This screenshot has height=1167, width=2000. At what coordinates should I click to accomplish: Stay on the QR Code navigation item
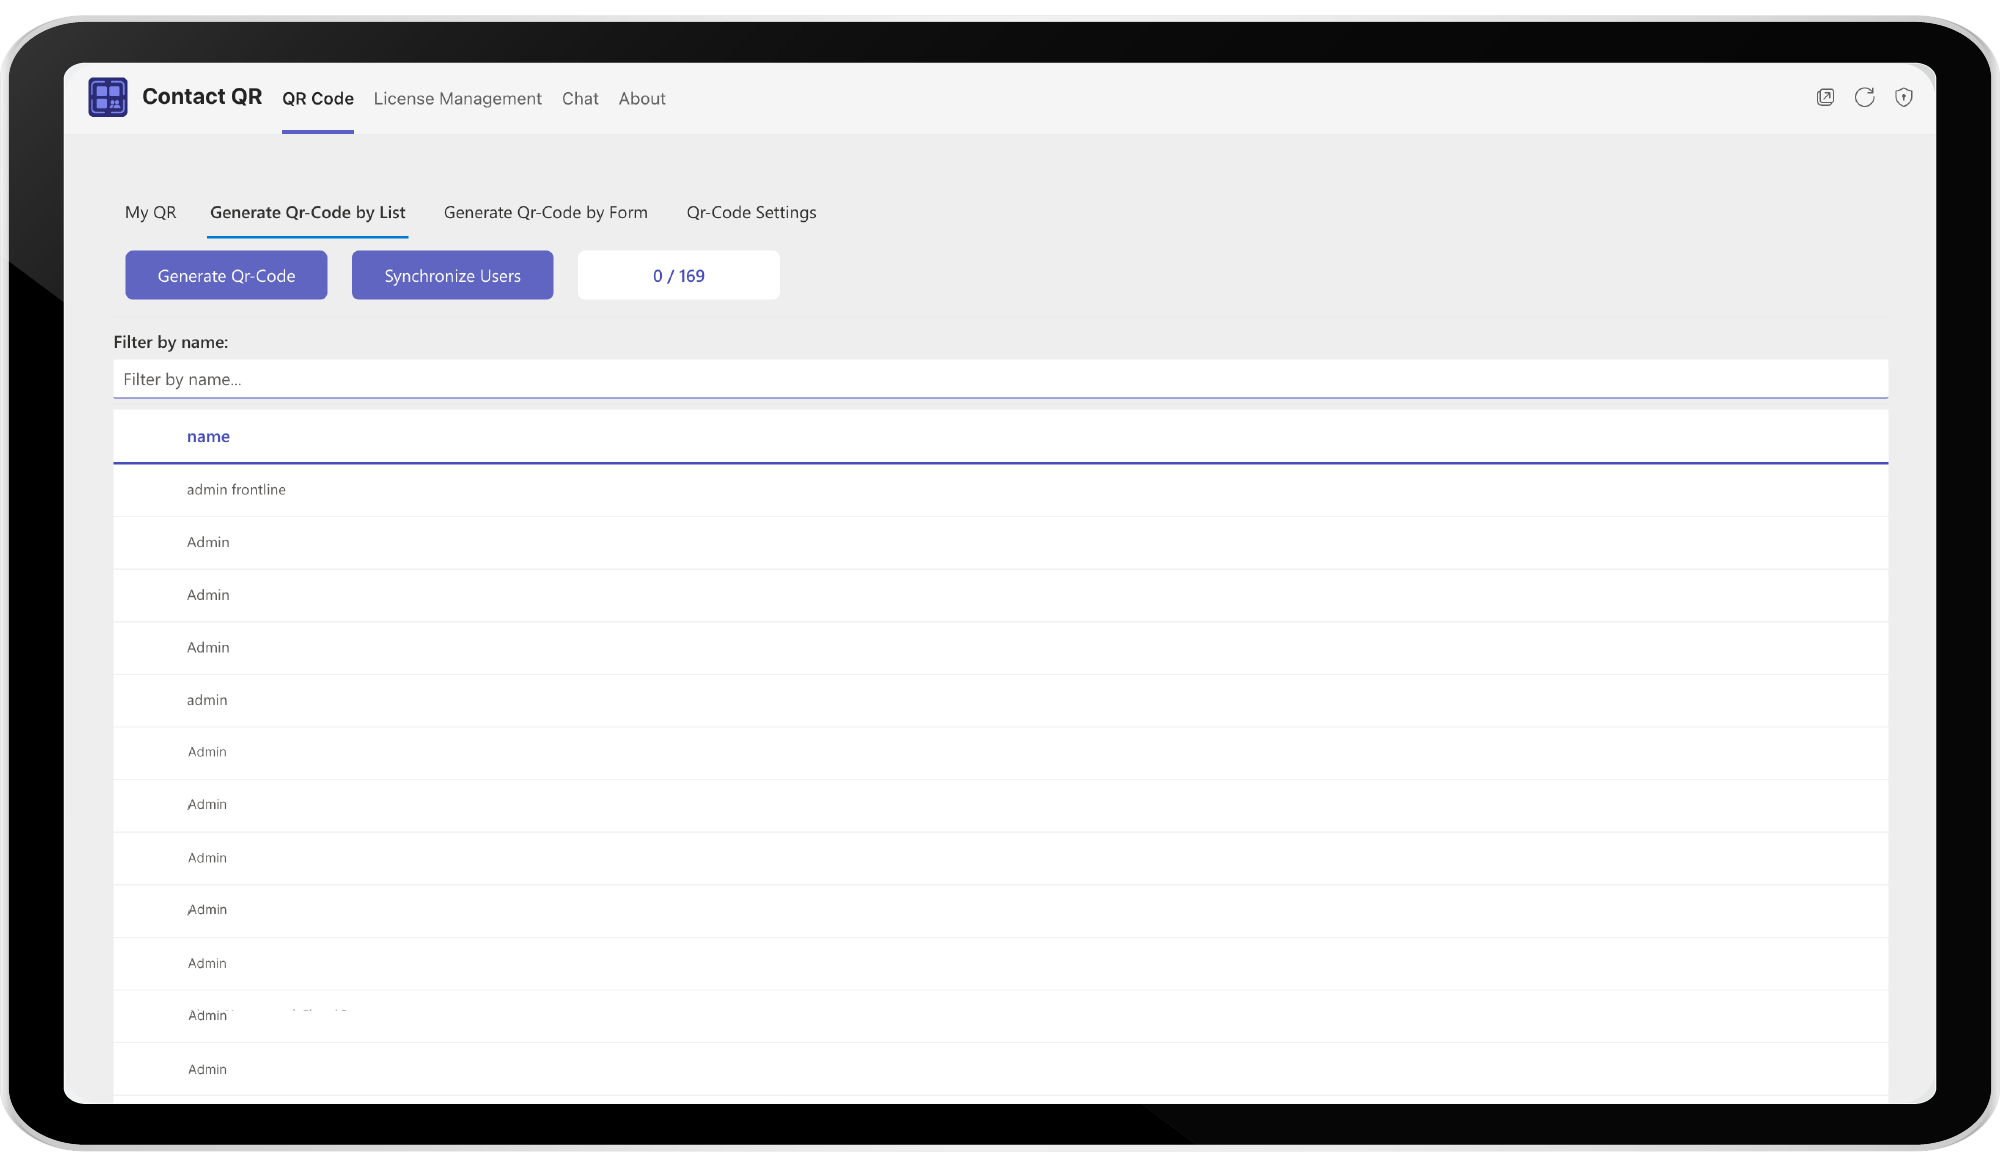(317, 98)
